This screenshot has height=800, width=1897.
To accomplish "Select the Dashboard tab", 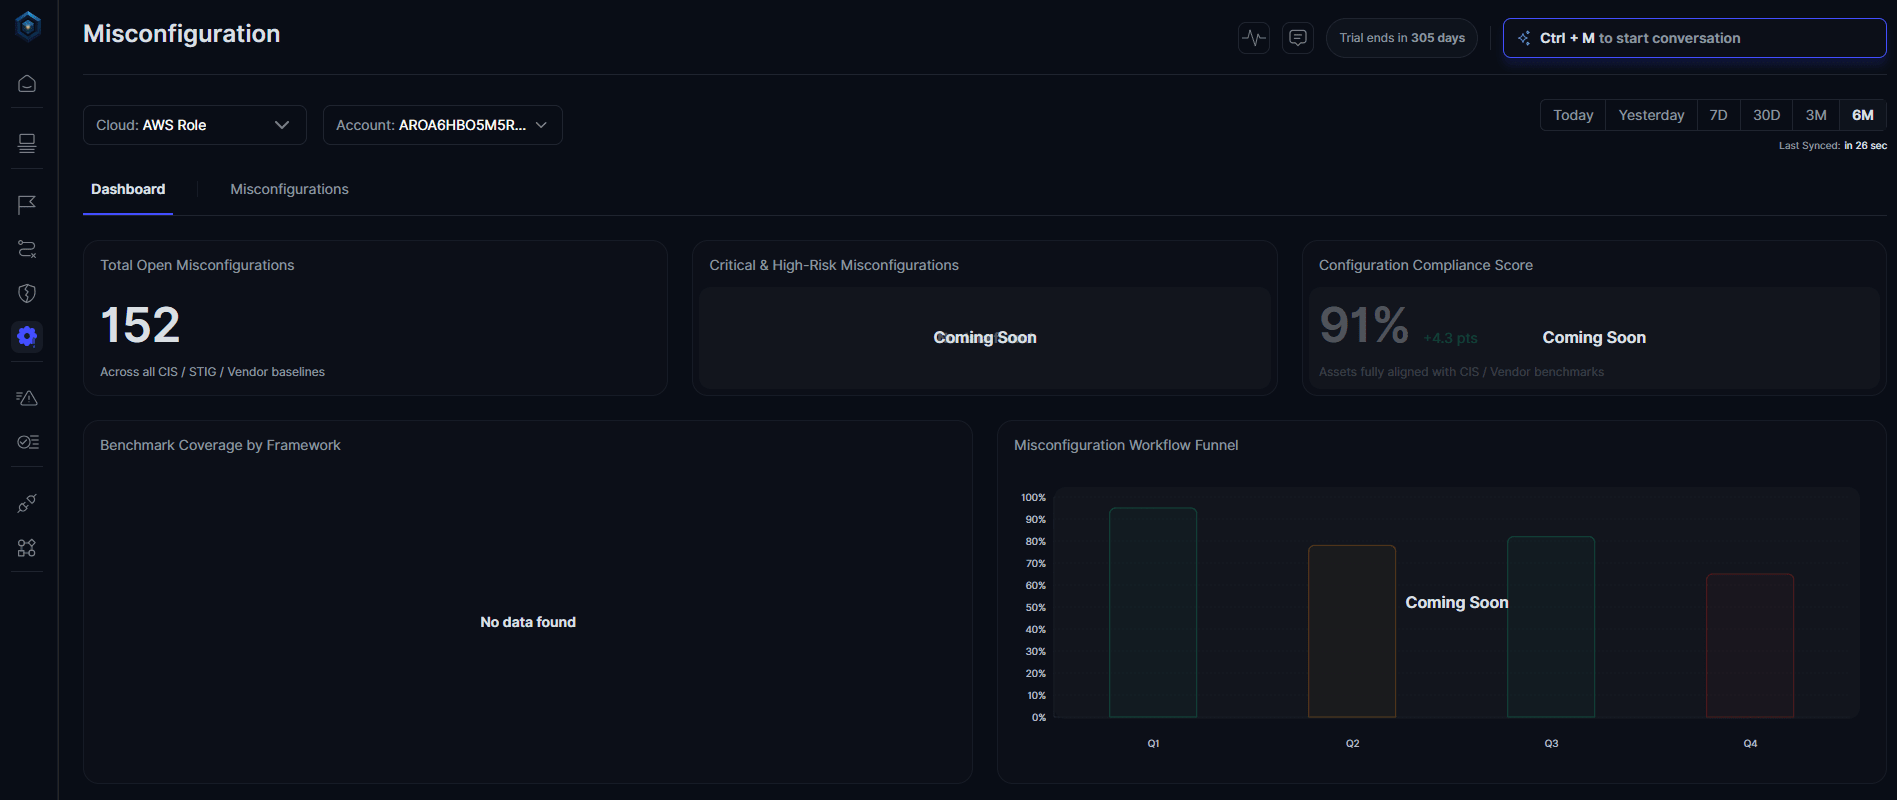I will pos(128,189).
